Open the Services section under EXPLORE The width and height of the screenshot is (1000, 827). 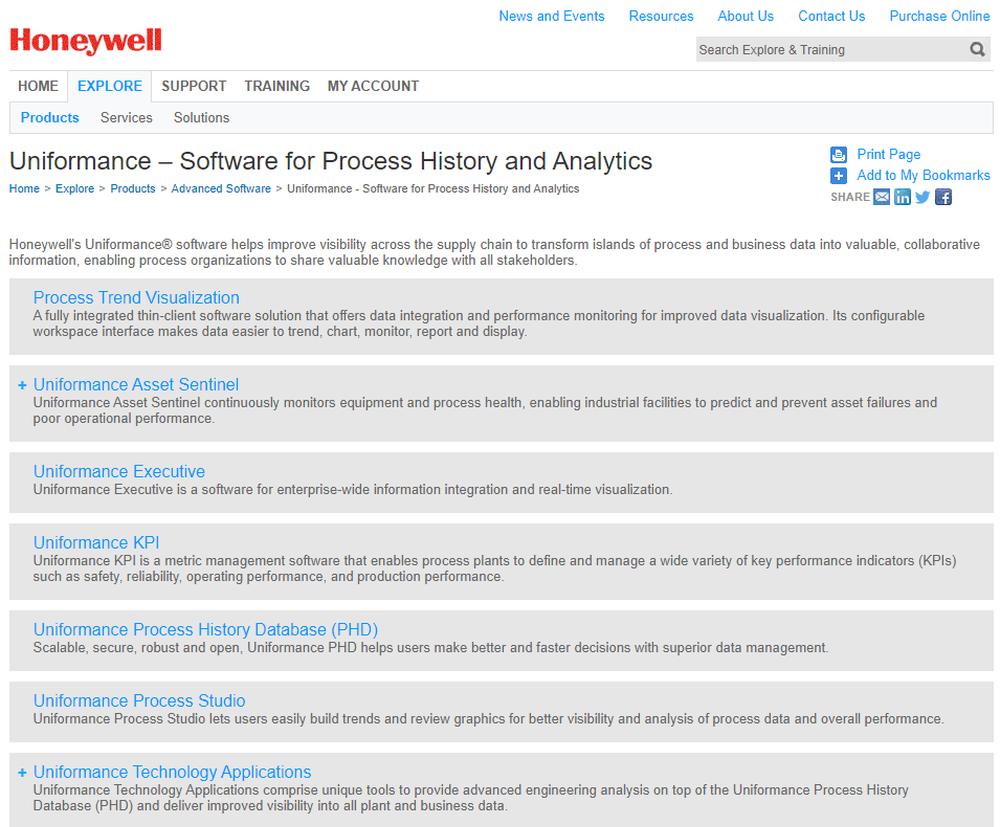point(126,117)
